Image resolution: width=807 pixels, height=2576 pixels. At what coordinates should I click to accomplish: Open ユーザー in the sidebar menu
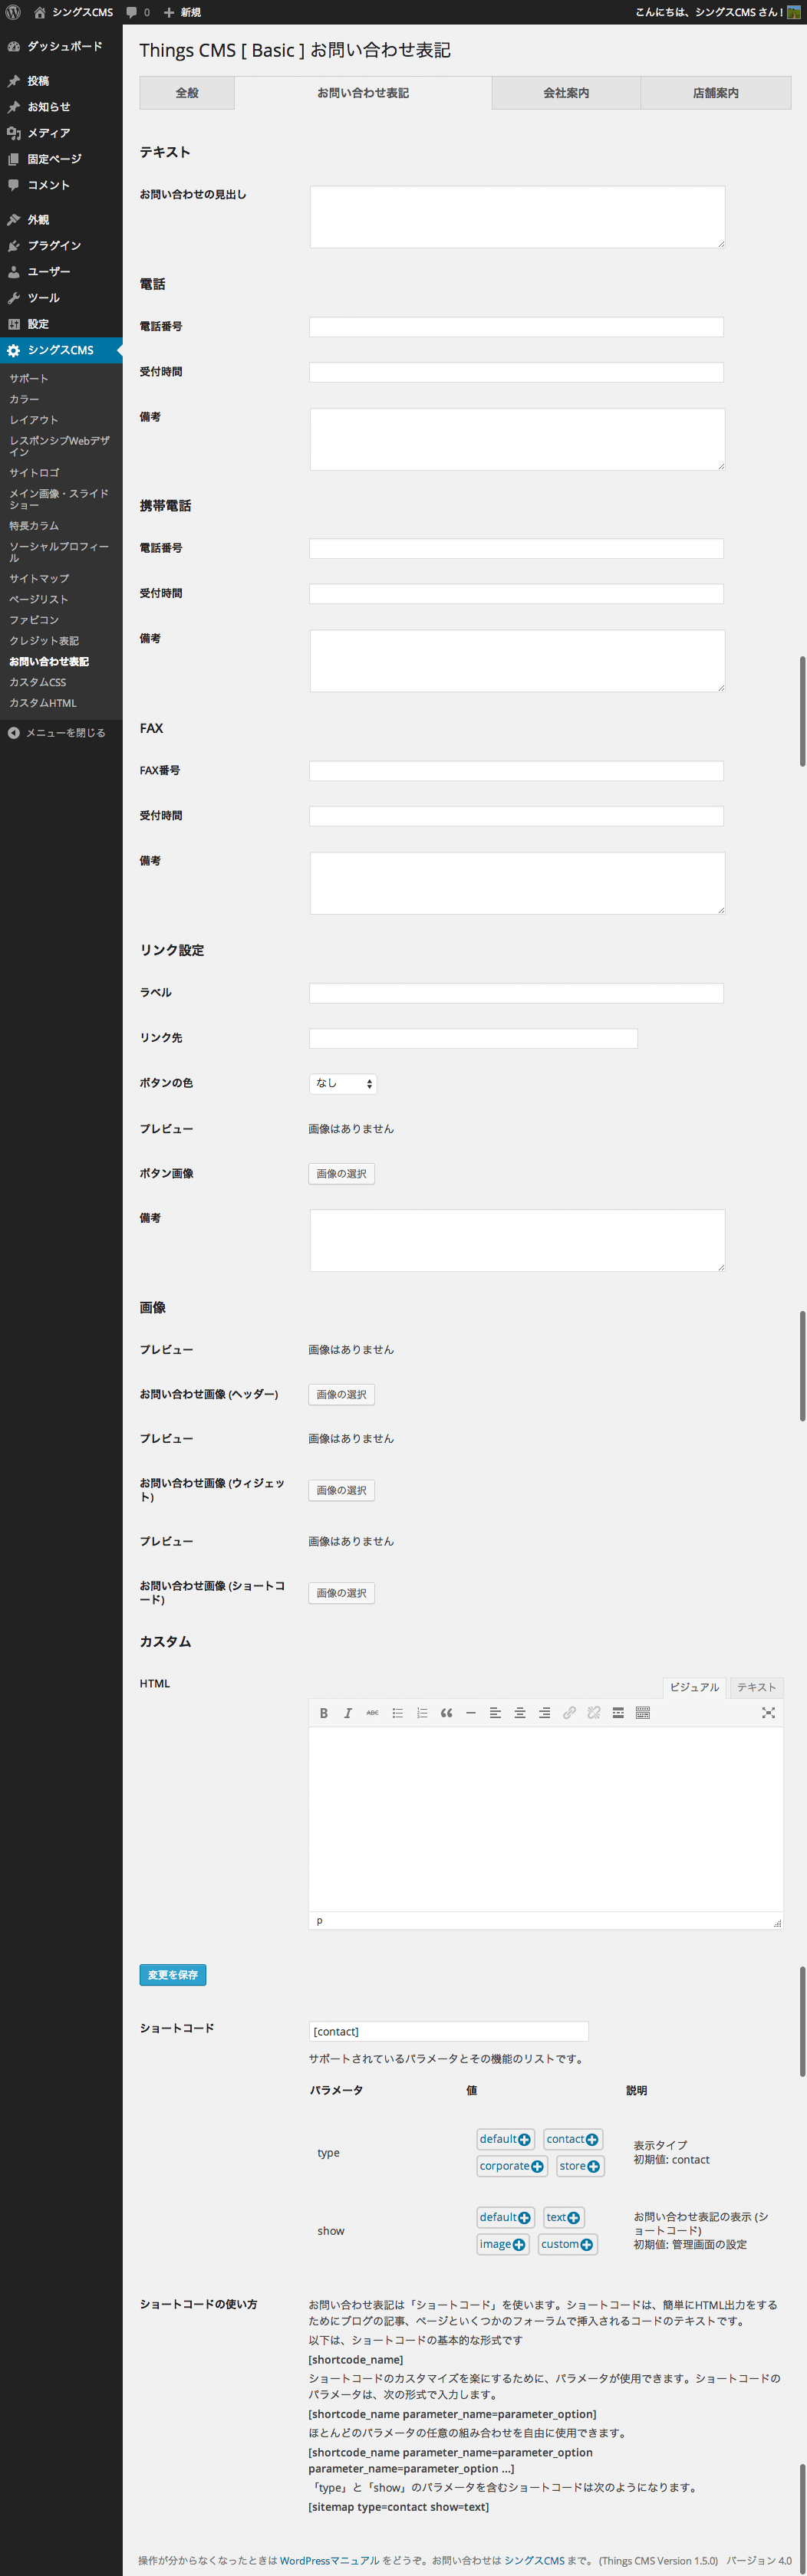tap(61, 271)
